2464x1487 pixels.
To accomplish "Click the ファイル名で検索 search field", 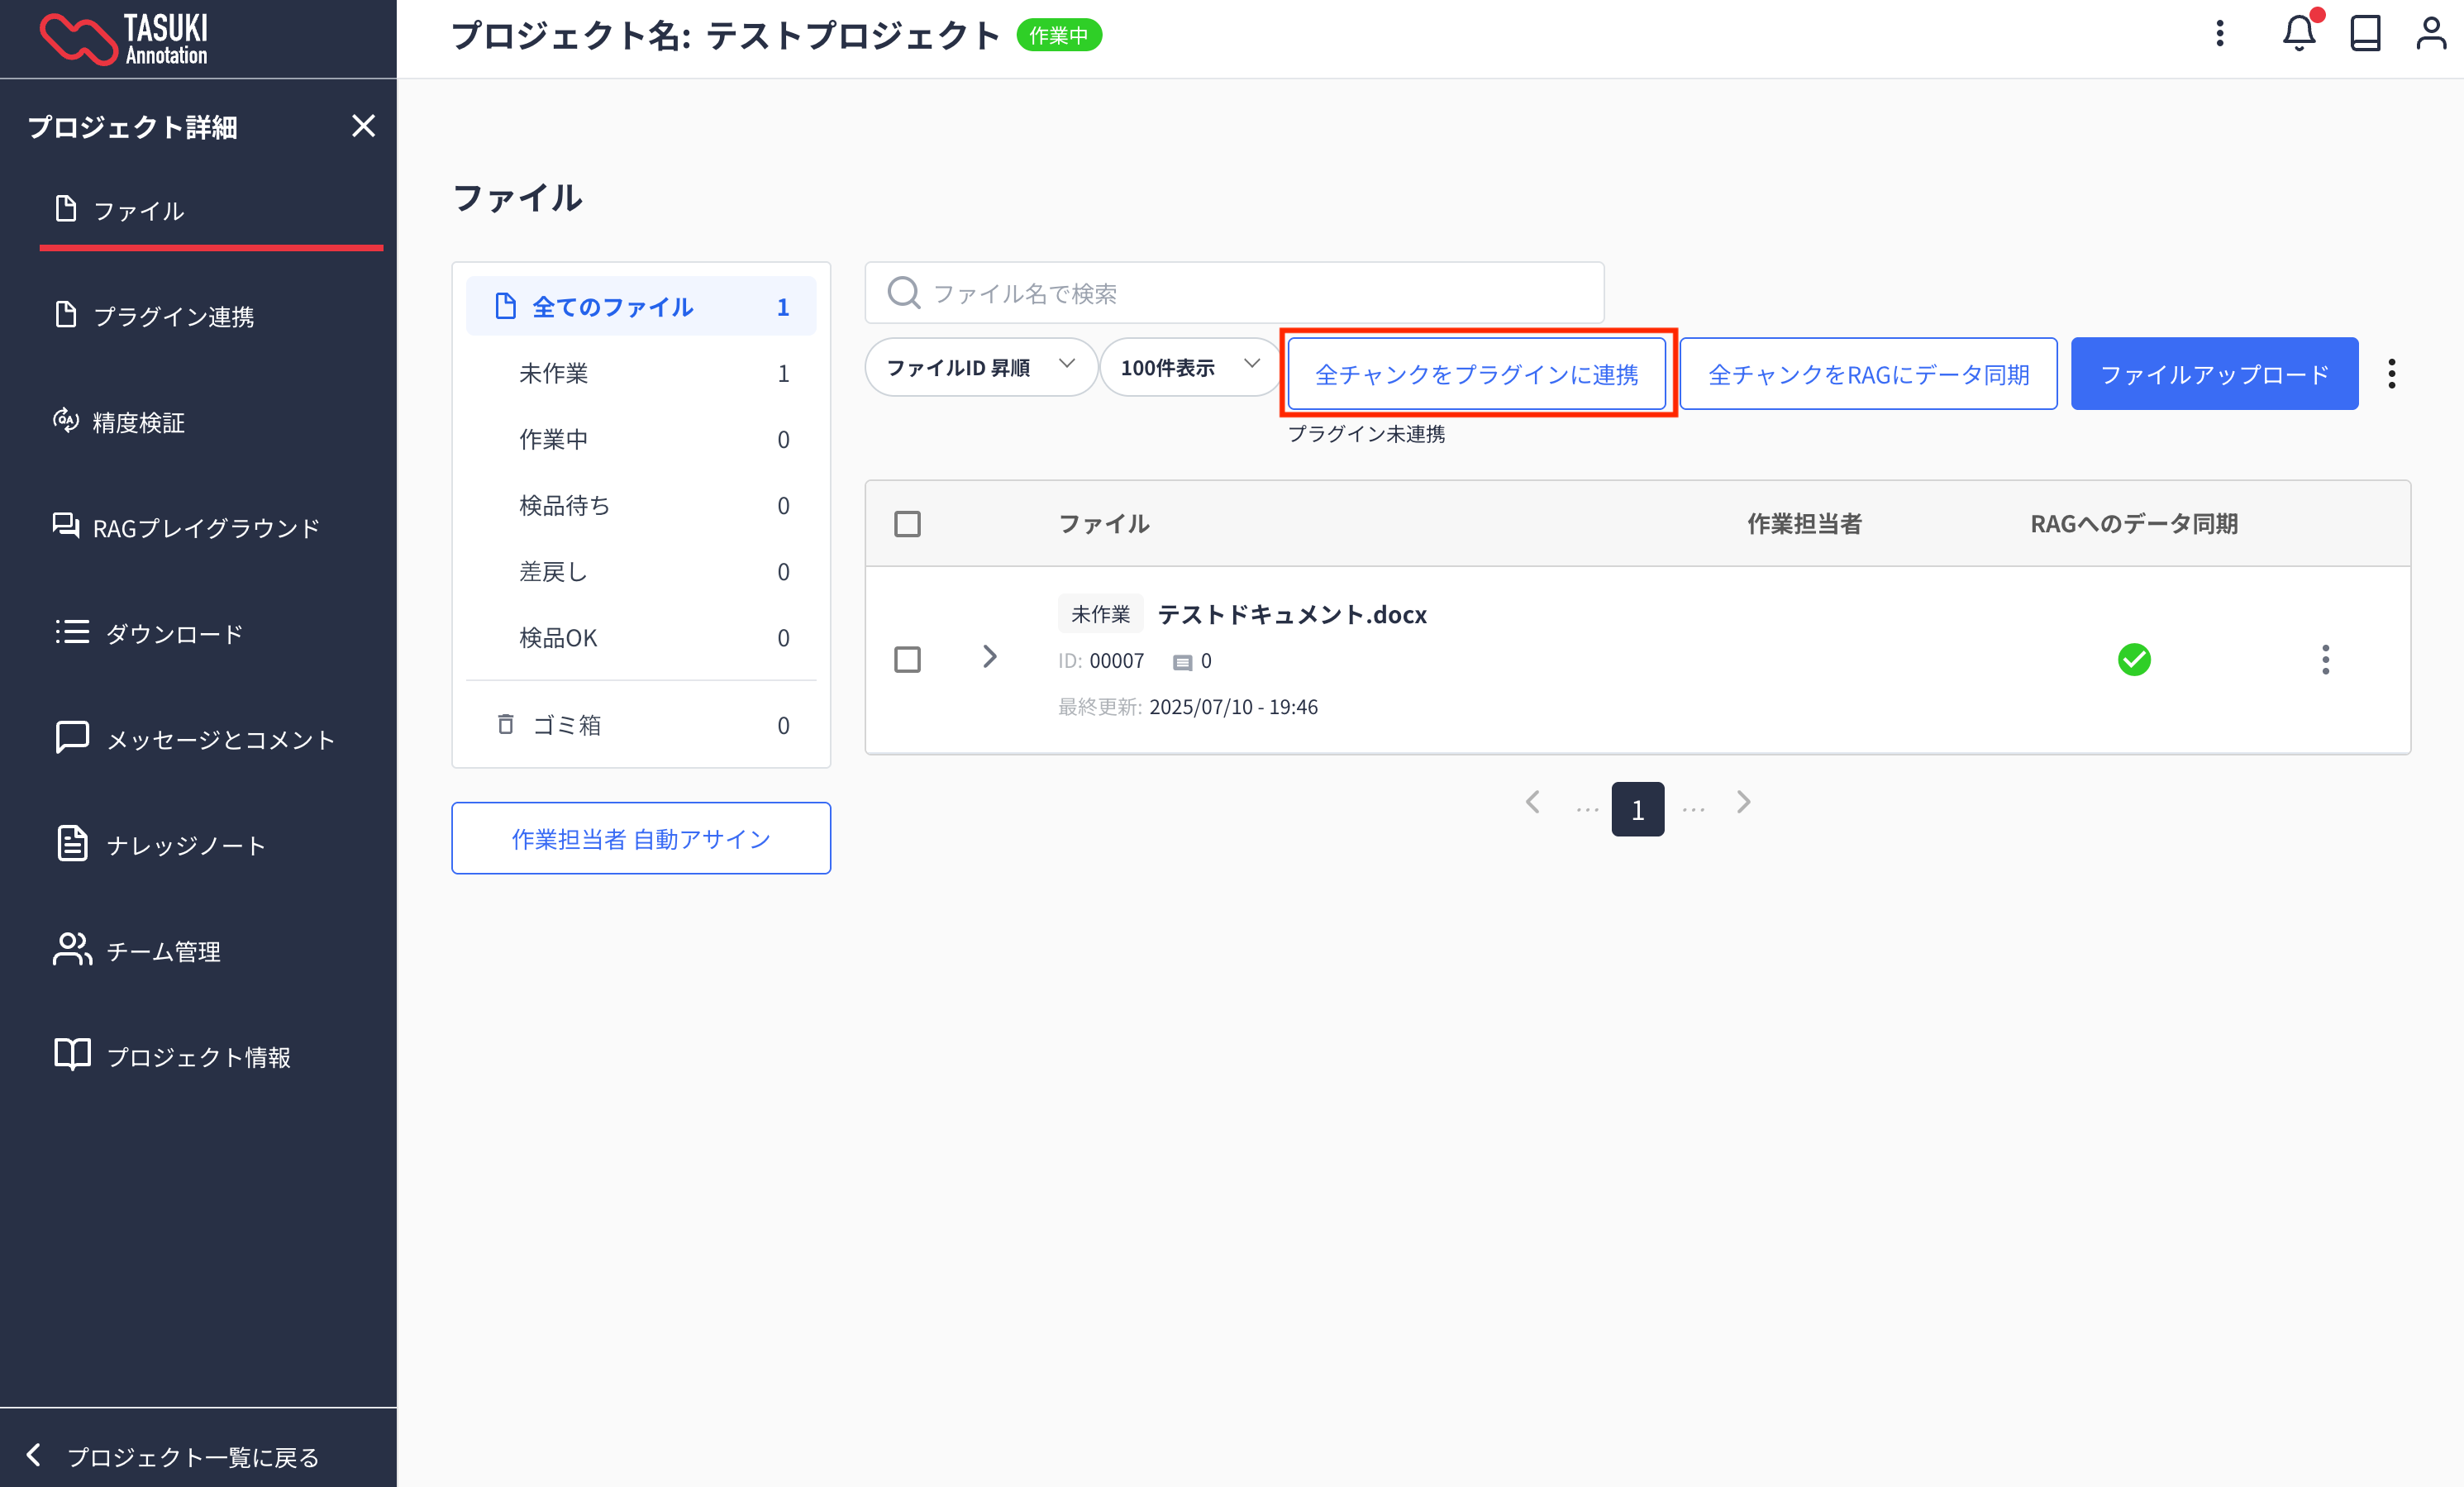I will (1233, 293).
